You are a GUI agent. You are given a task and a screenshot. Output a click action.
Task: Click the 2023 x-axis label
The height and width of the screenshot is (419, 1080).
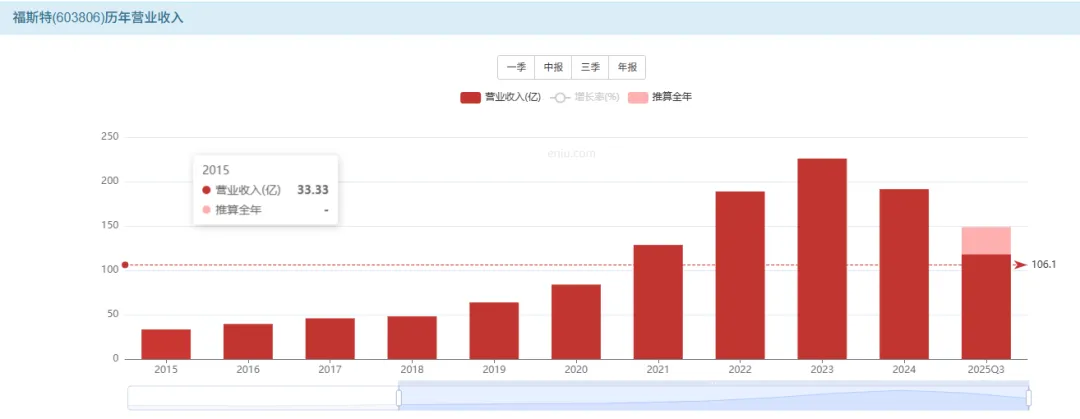(x=822, y=370)
